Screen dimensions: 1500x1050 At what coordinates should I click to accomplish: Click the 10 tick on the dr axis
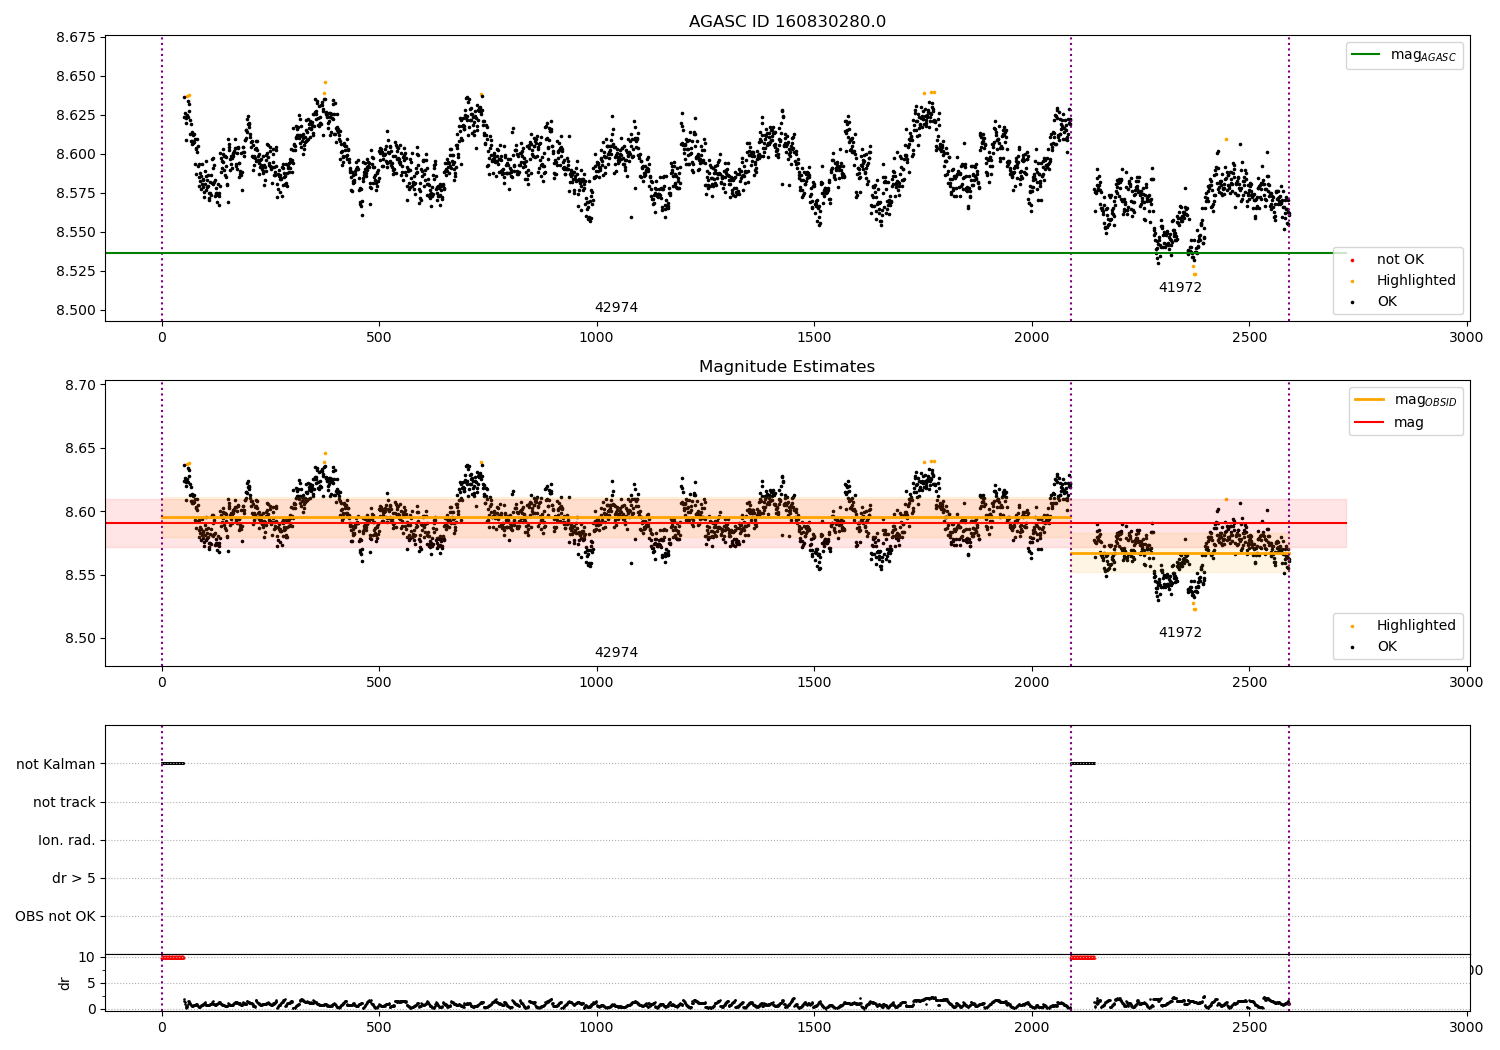pos(87,958)
